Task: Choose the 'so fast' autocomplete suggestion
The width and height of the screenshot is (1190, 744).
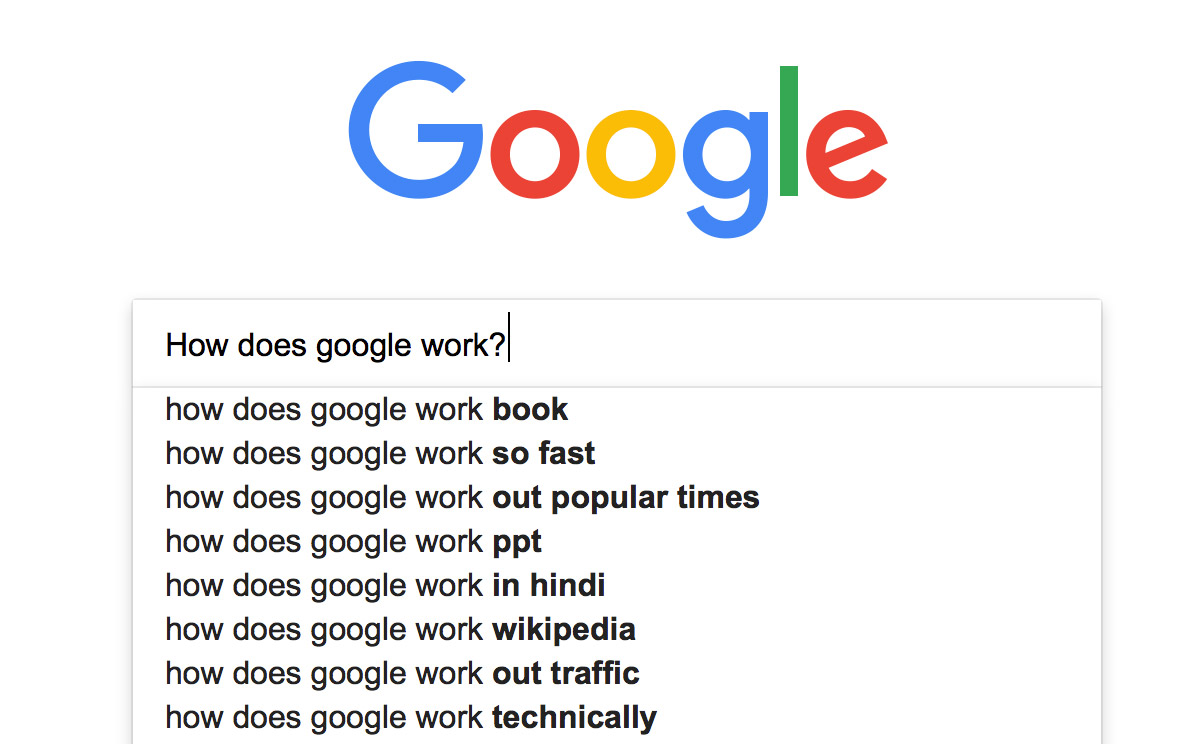Action: click(x=380, y=454)
